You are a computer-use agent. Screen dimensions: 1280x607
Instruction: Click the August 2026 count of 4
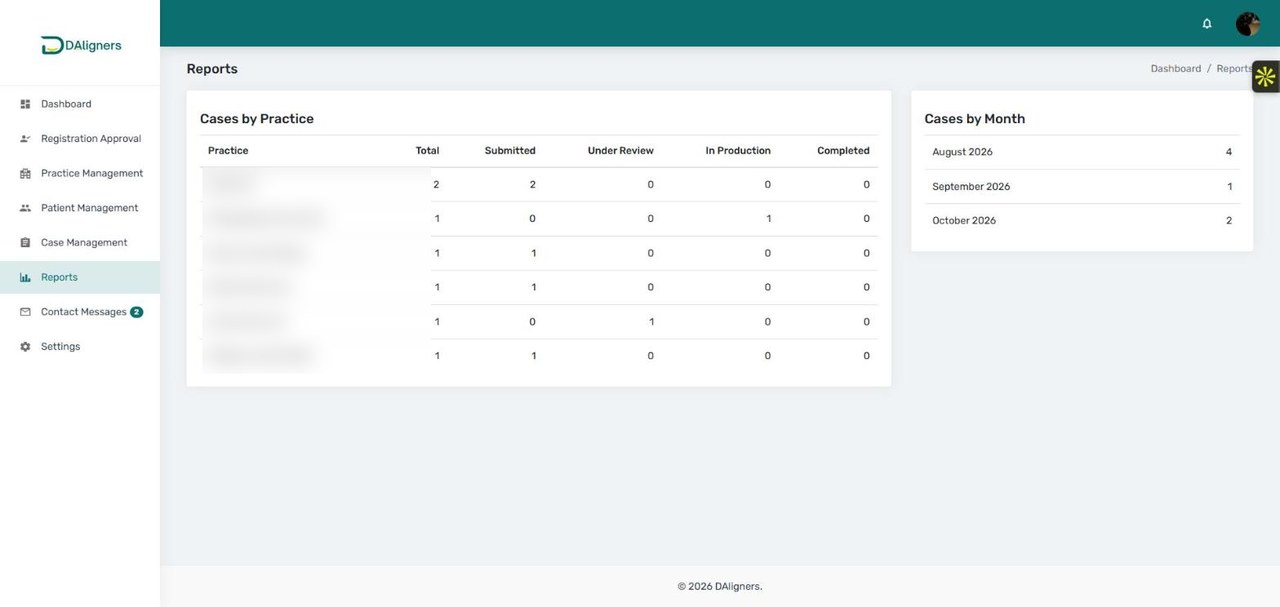pos(1229,152)
